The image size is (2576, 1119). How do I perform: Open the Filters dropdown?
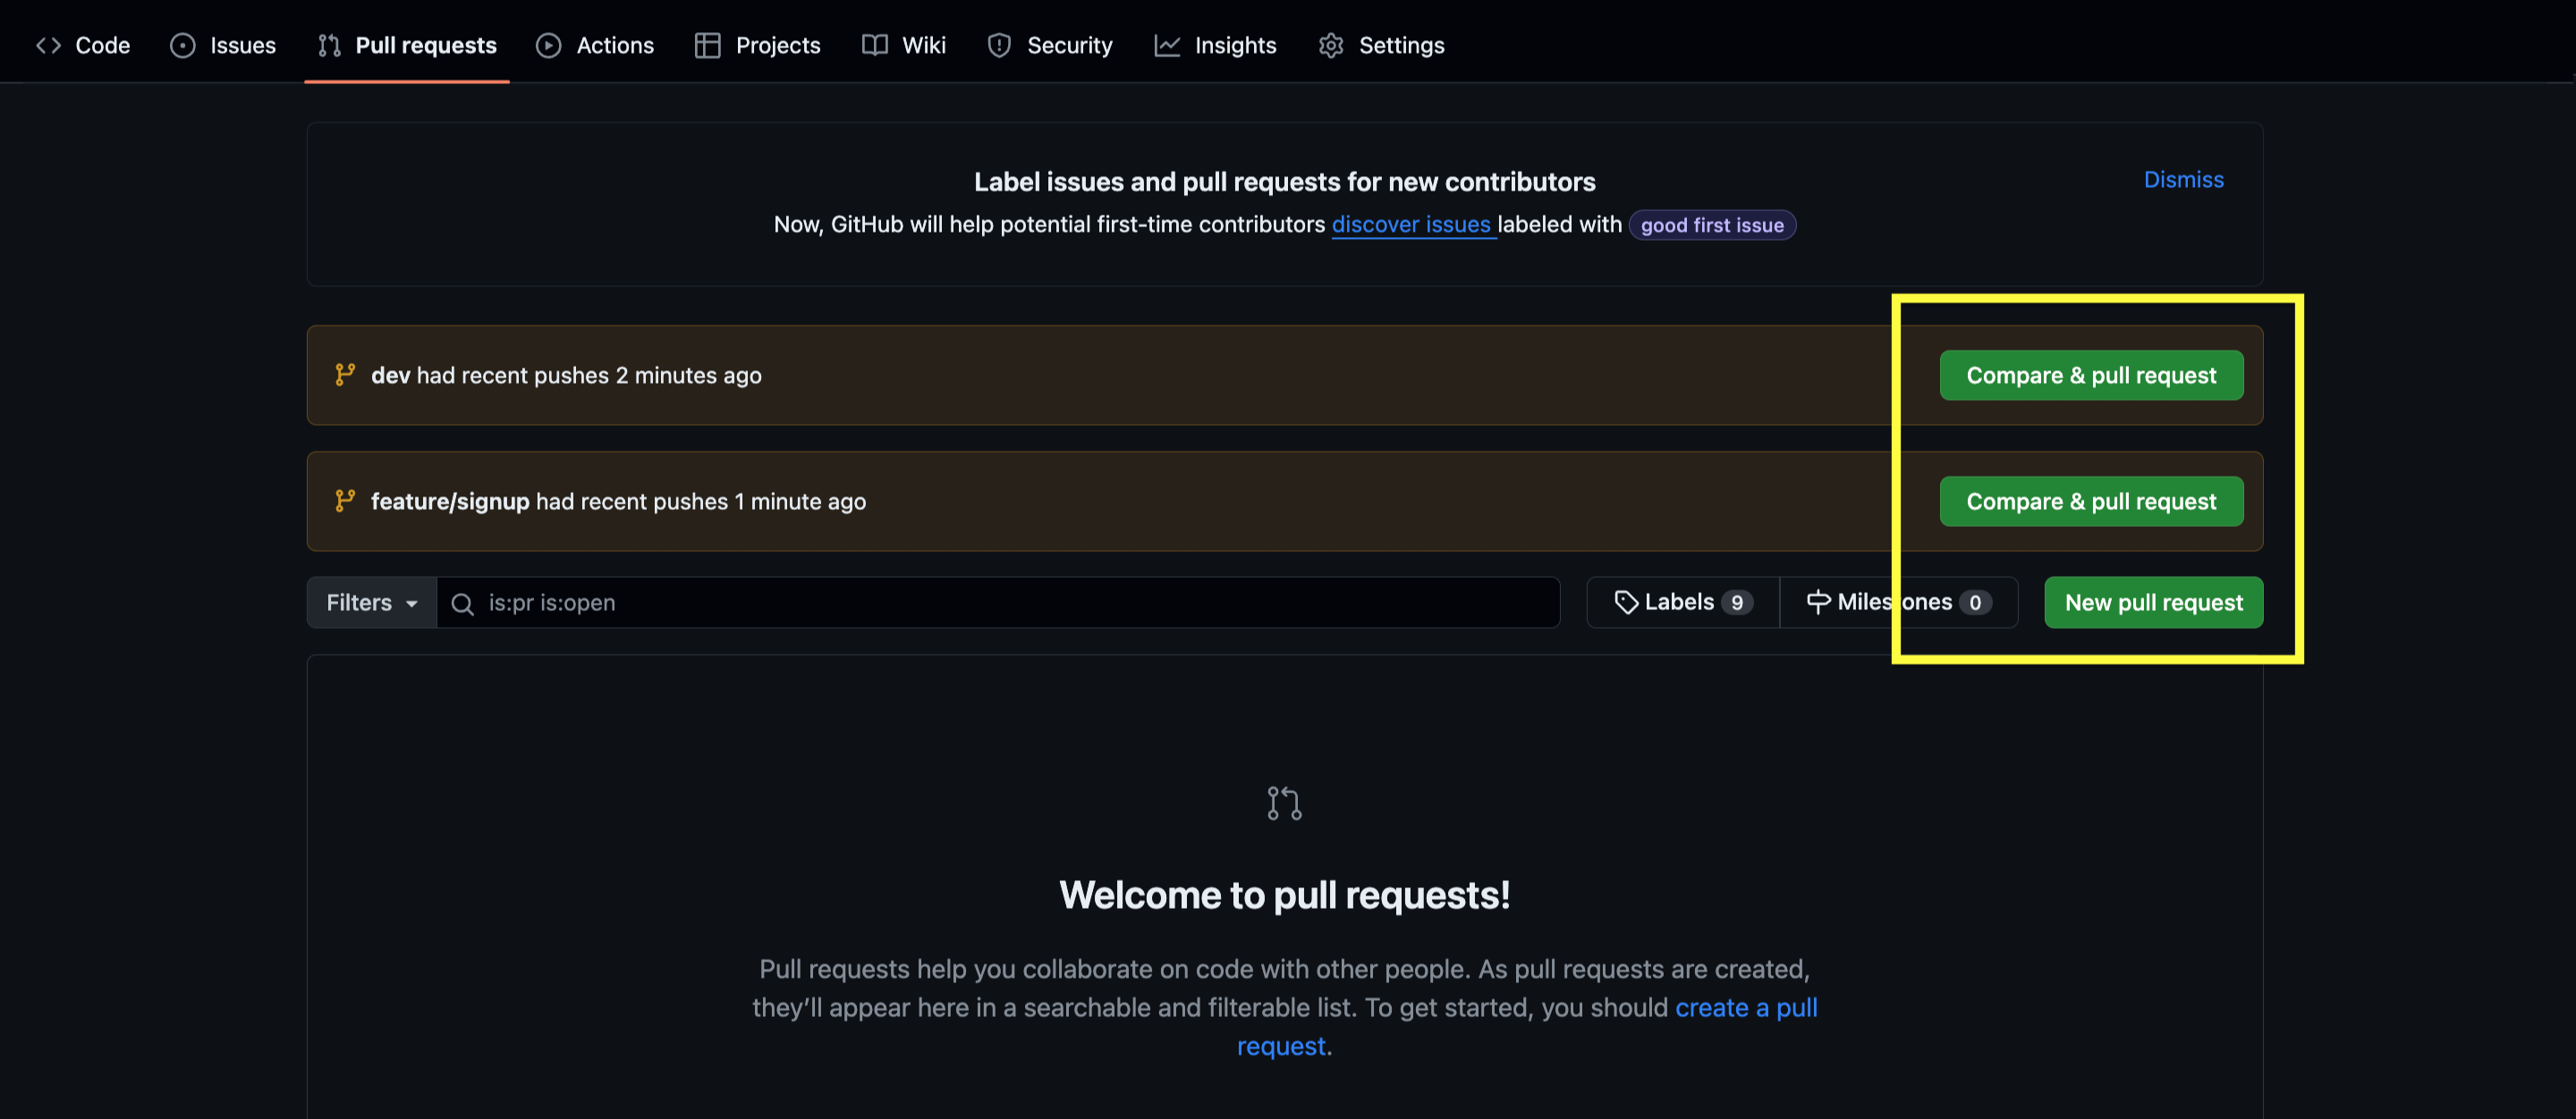pyautogui.click(x=371, y=602)
